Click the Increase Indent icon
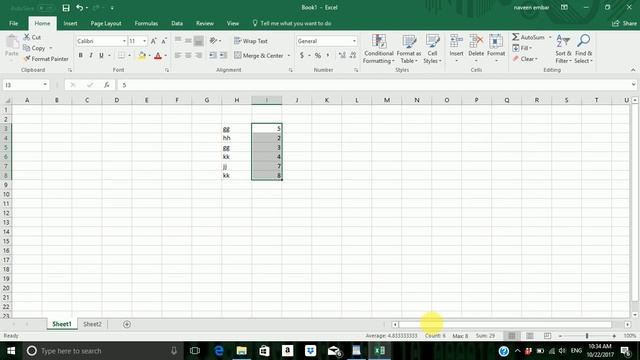The image size is (640, 360). [223, 55]
